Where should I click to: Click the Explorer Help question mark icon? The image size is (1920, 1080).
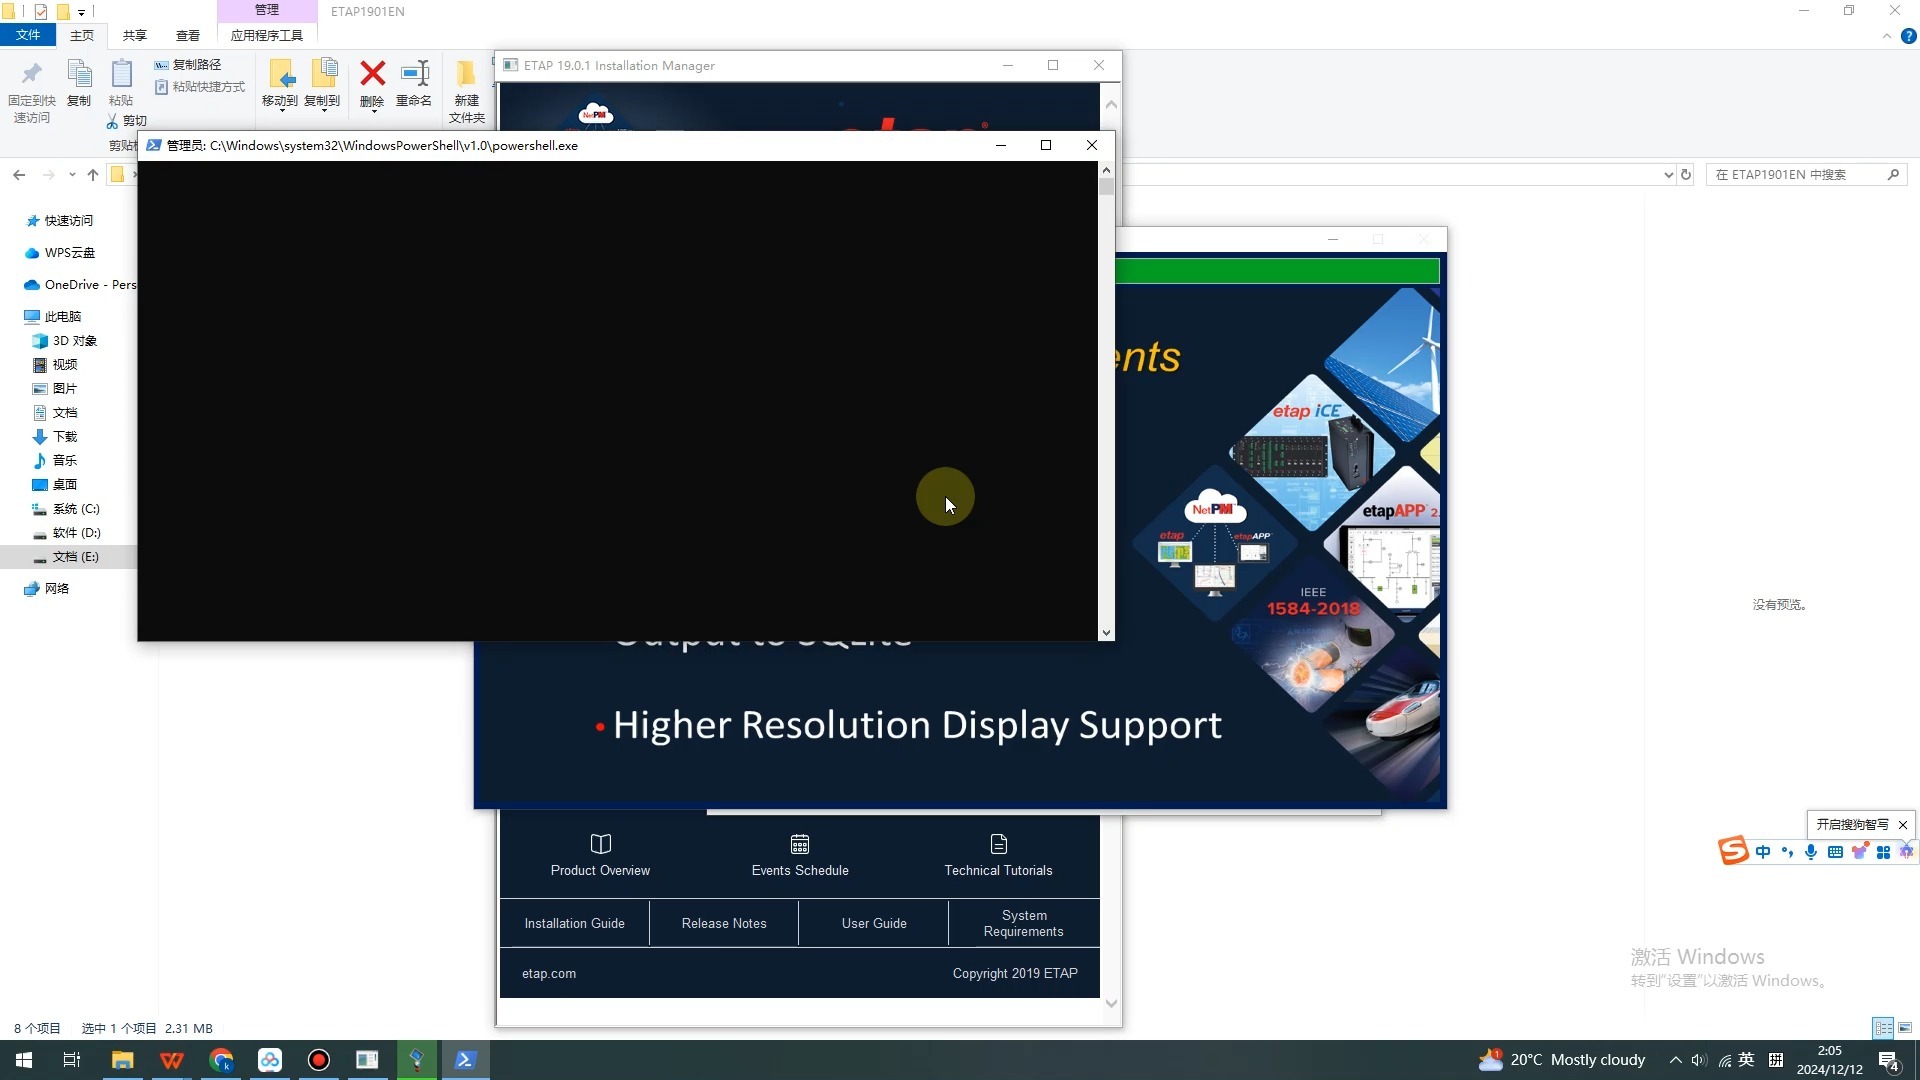[x=1908, y=36]
